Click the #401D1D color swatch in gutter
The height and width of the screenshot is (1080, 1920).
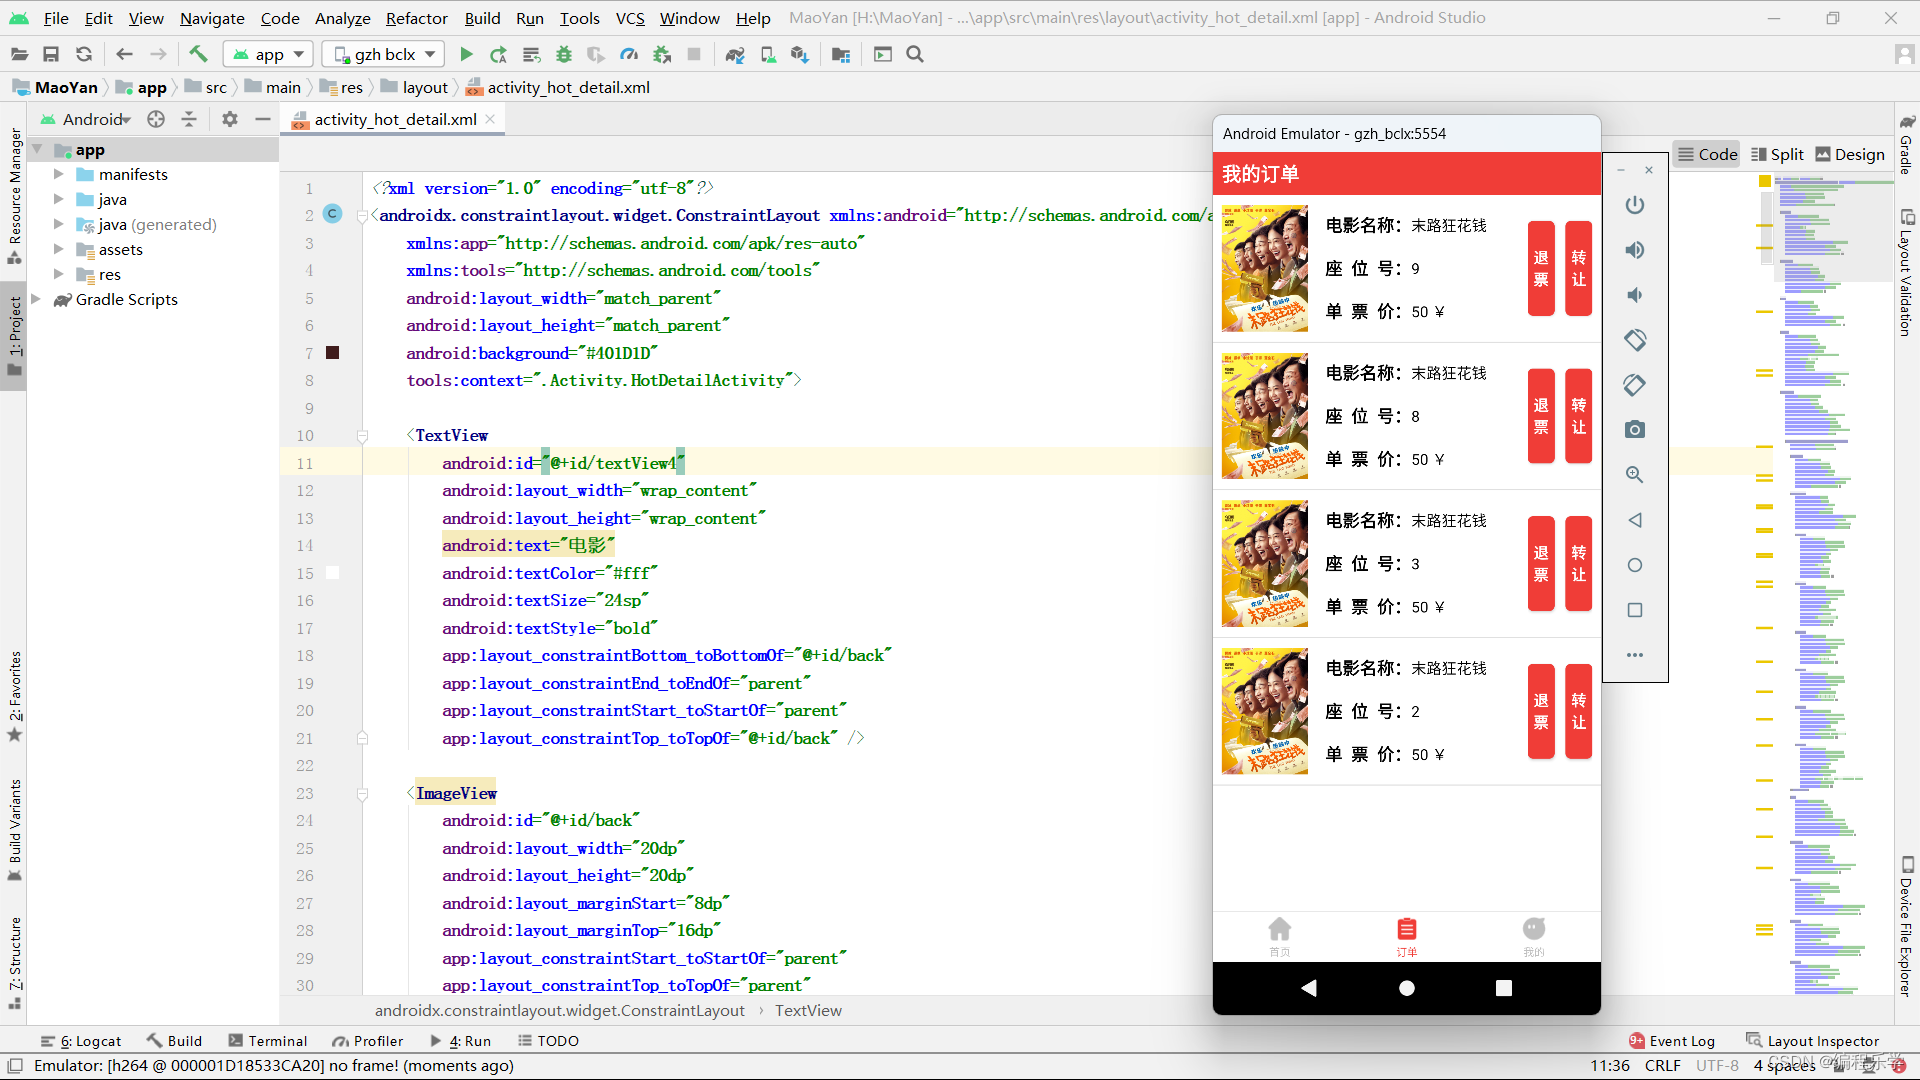(x=333, y=353)
